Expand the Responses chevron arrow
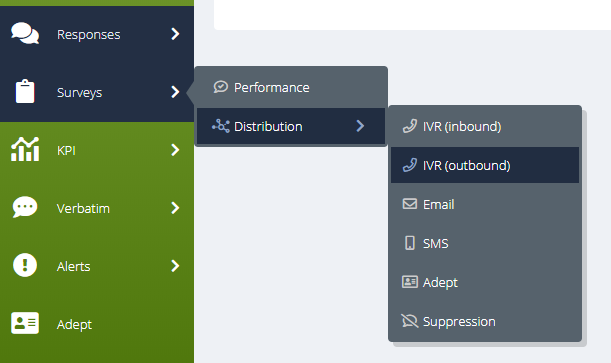Viewport: 611px width, 363px height. (175, 34)
